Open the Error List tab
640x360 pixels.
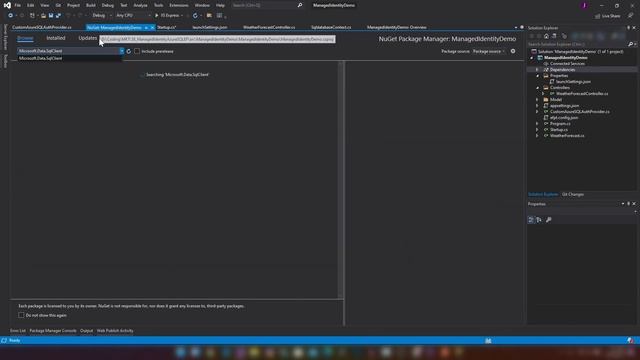(x=18, y=331)
